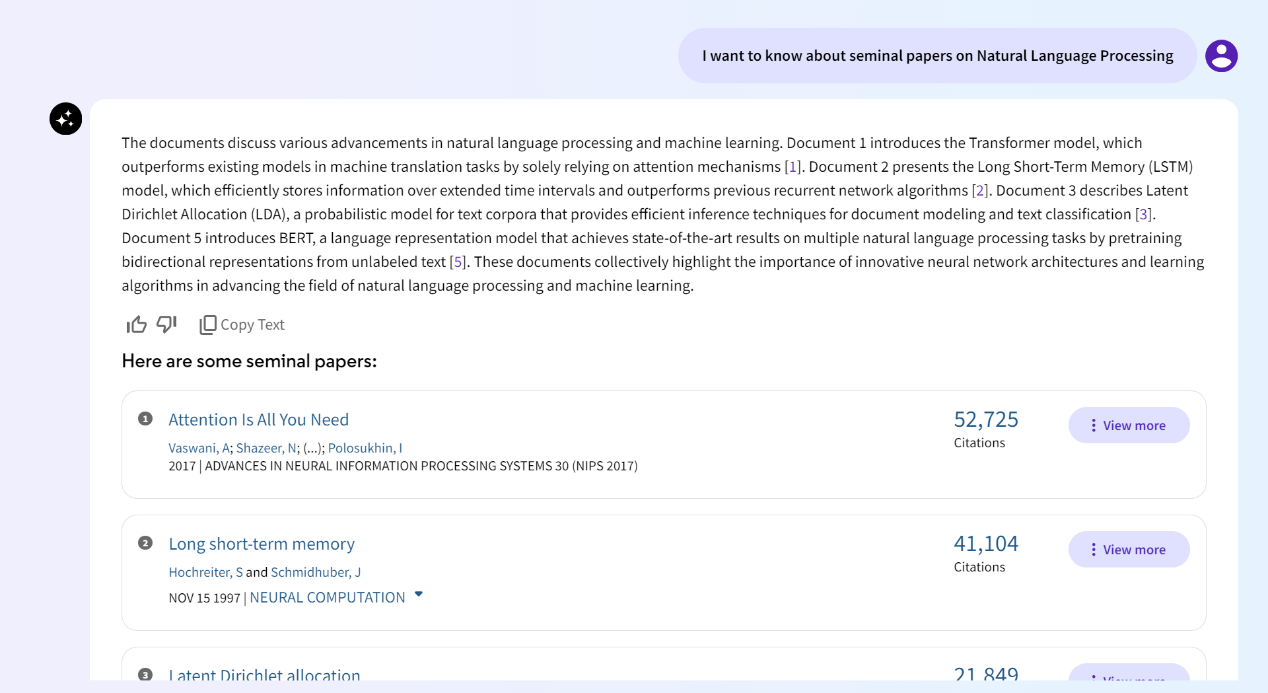
Task: Click the thumbs down feedback icon
Action: (167, 324)
